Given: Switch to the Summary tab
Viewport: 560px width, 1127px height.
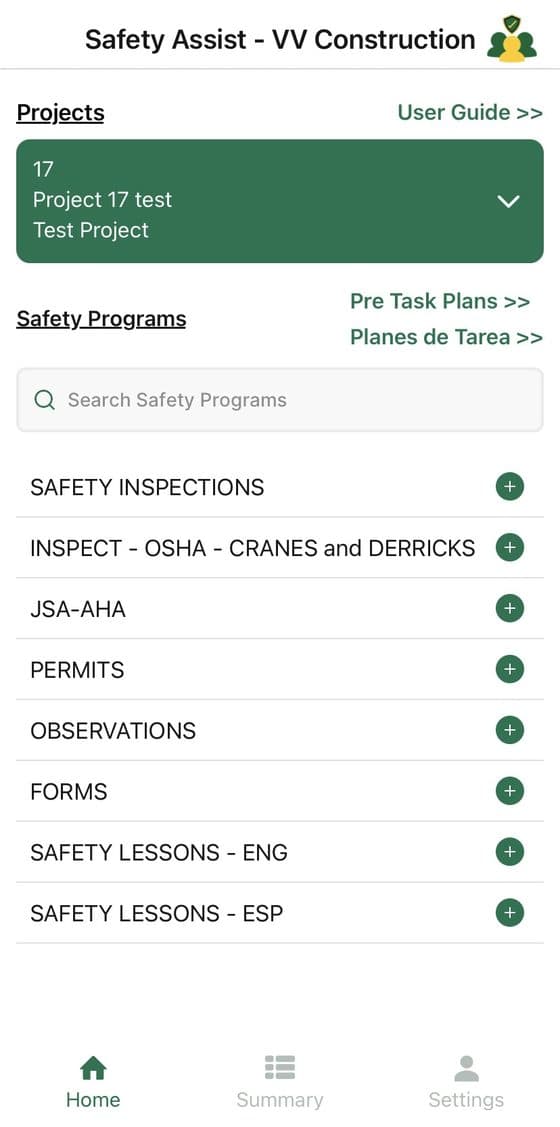Looking at the screenshot, I should coord(280,1082).
